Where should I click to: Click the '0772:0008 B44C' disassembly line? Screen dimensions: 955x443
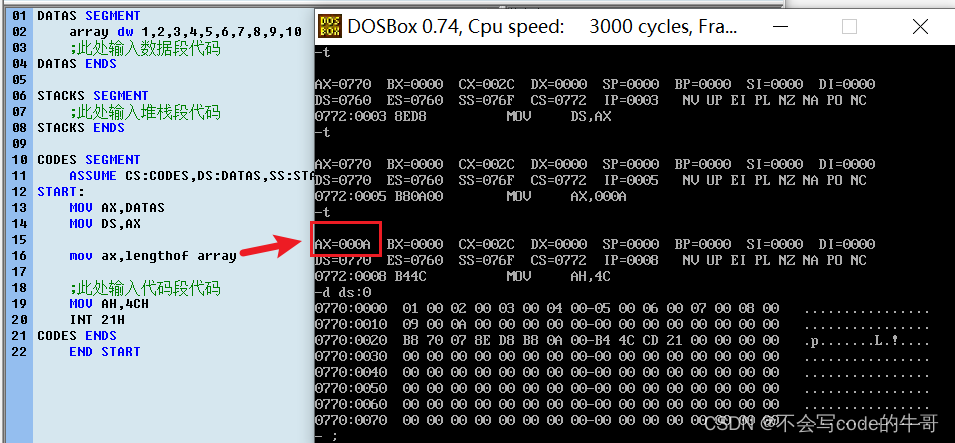[x=463, y=277]
